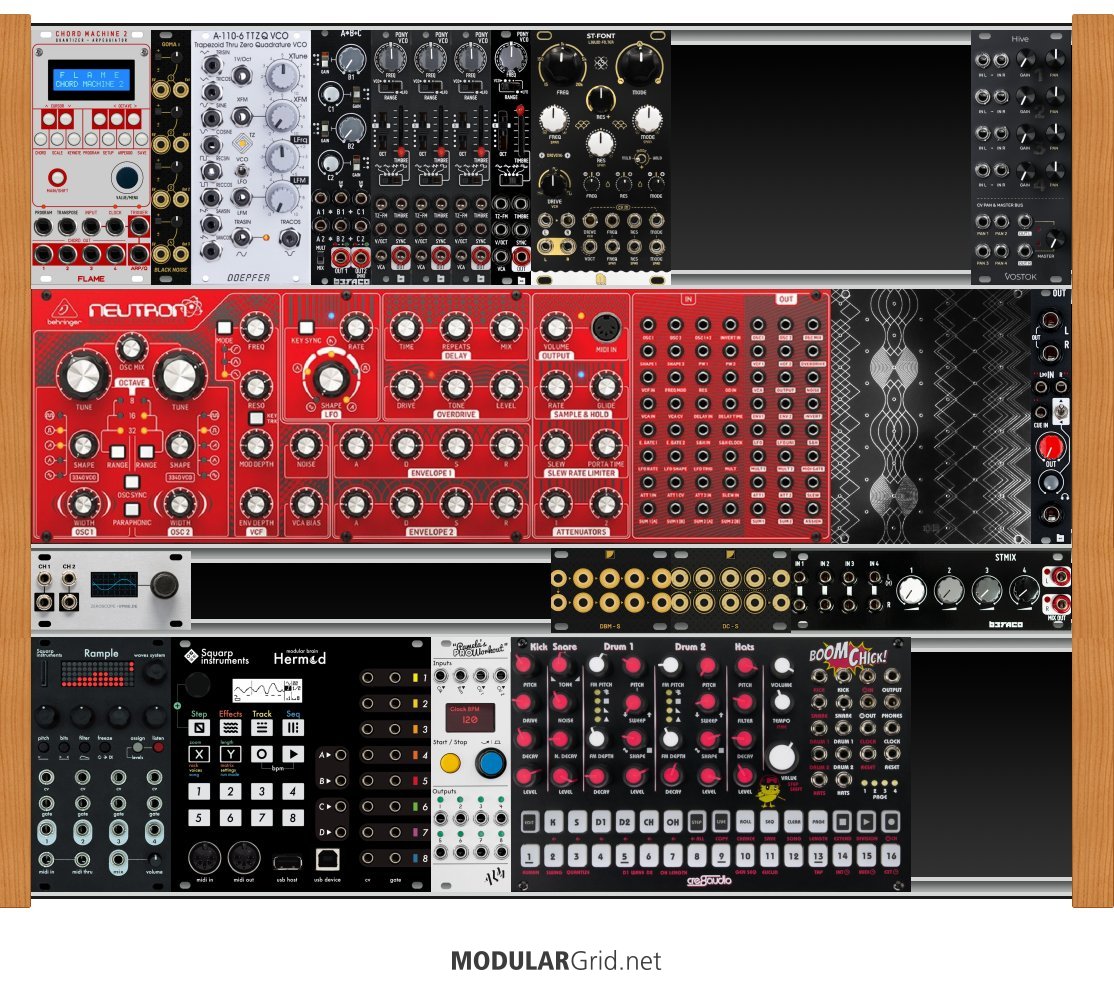Click the Hermod USB host port
This screenshot has width=1114, height=982.
pyautogui.click(x=287, y=863)
